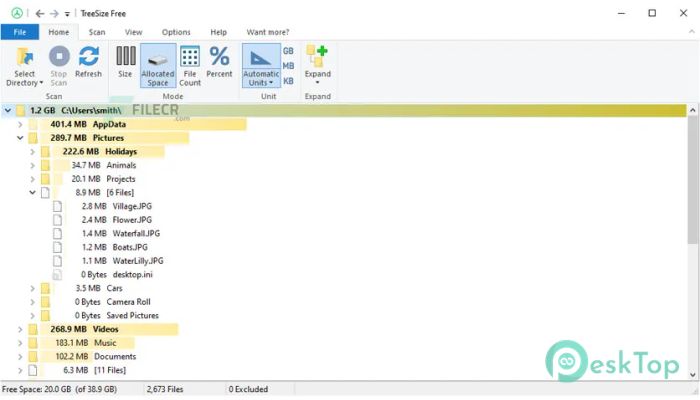700x400 pixels.
Task: Expand the AppData folder
Action: tap(20, 124)
